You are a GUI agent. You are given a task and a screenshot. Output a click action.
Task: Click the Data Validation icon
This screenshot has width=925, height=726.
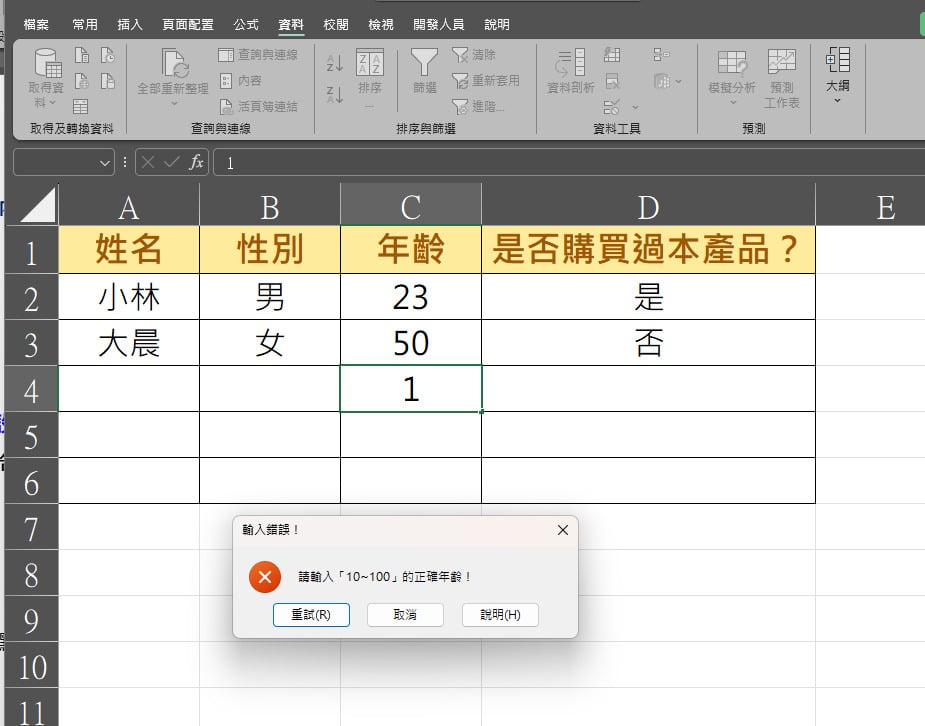[x=612, y=107]
